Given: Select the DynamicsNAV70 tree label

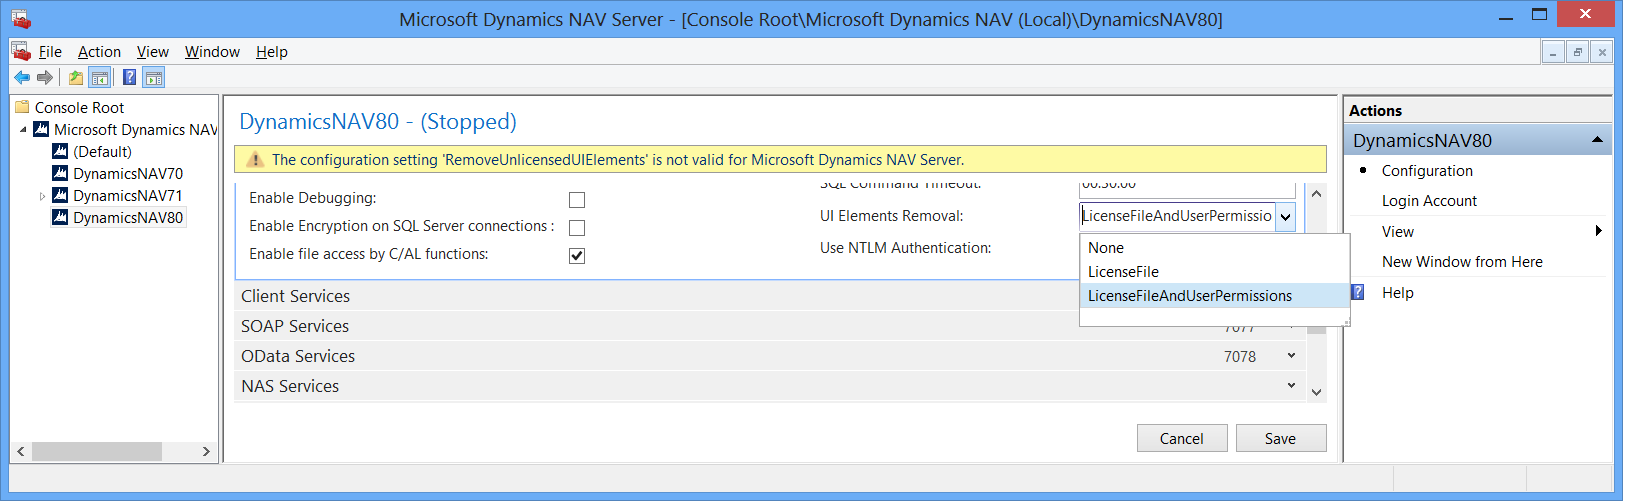Looking at the screenshot, I should pos(128,174).
